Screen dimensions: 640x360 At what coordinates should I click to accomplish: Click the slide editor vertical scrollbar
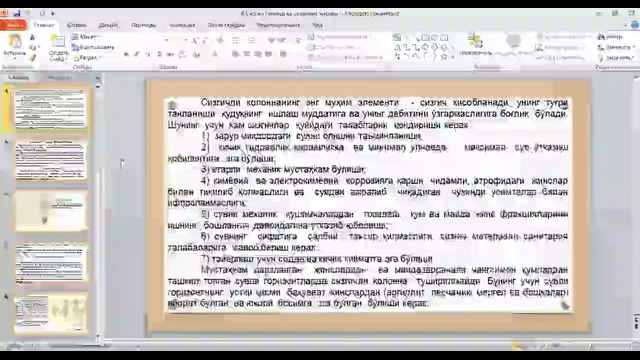click(636, 196)
